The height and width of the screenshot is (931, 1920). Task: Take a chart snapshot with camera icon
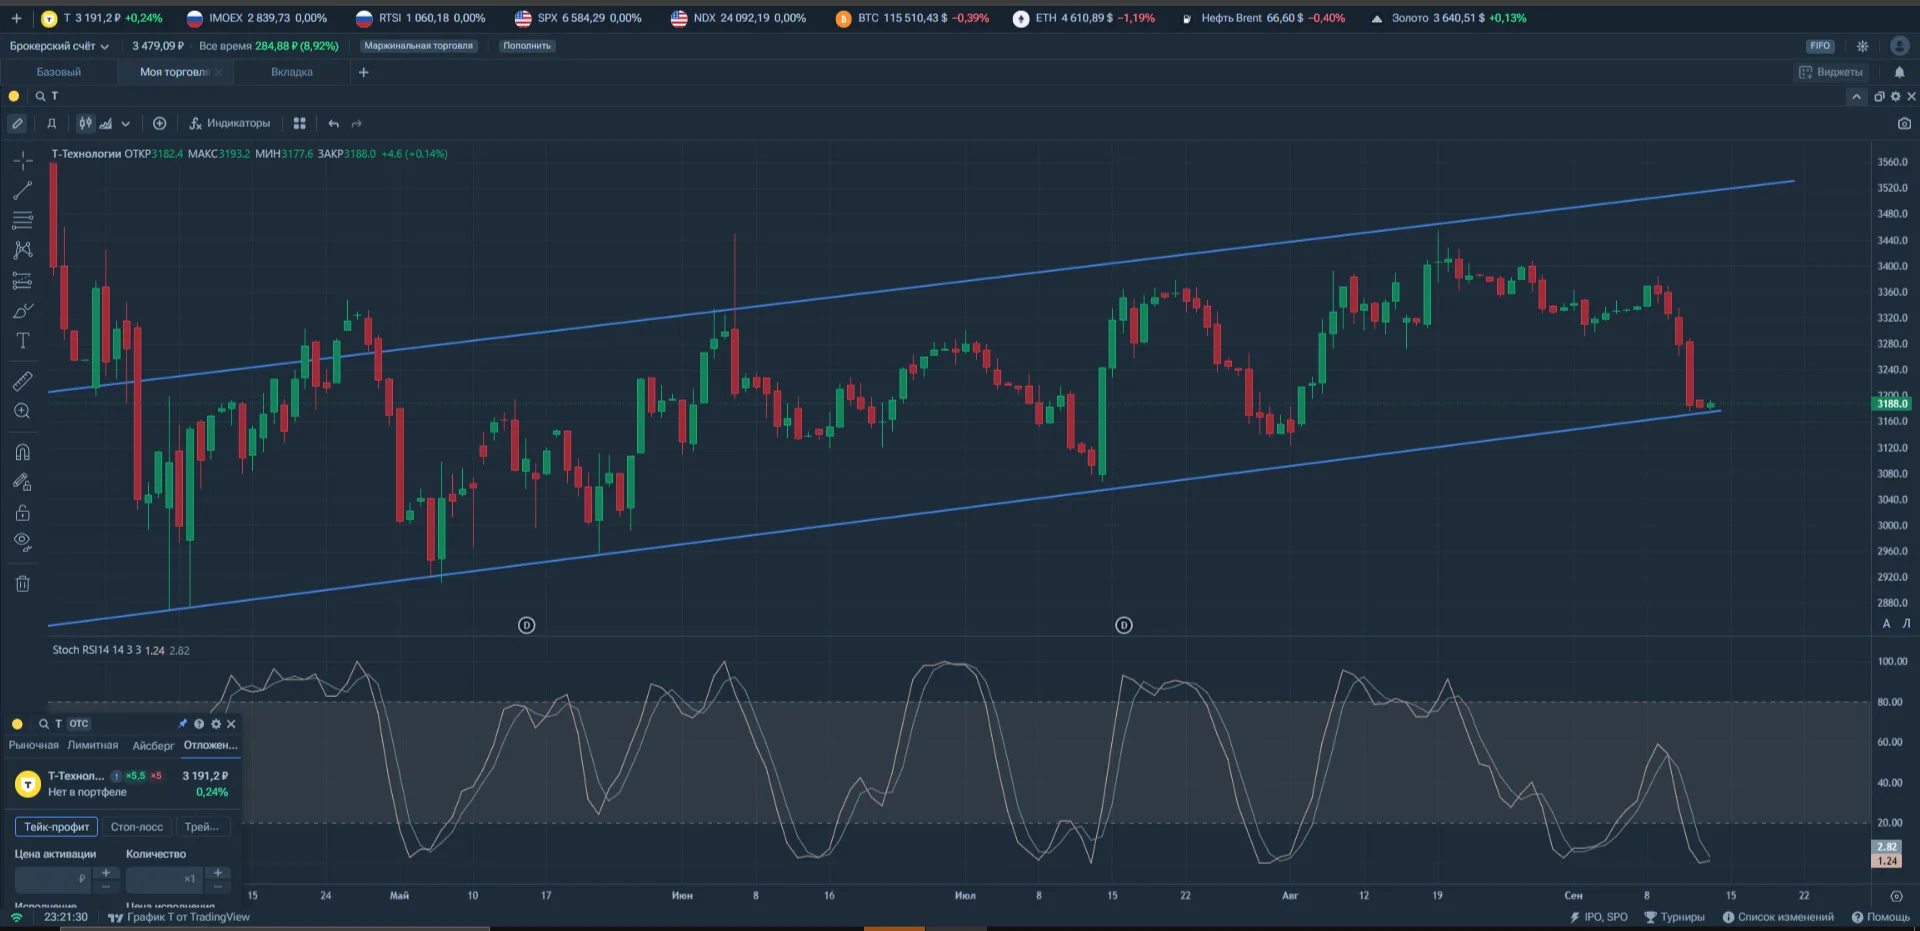click(x=1904, y=123)
